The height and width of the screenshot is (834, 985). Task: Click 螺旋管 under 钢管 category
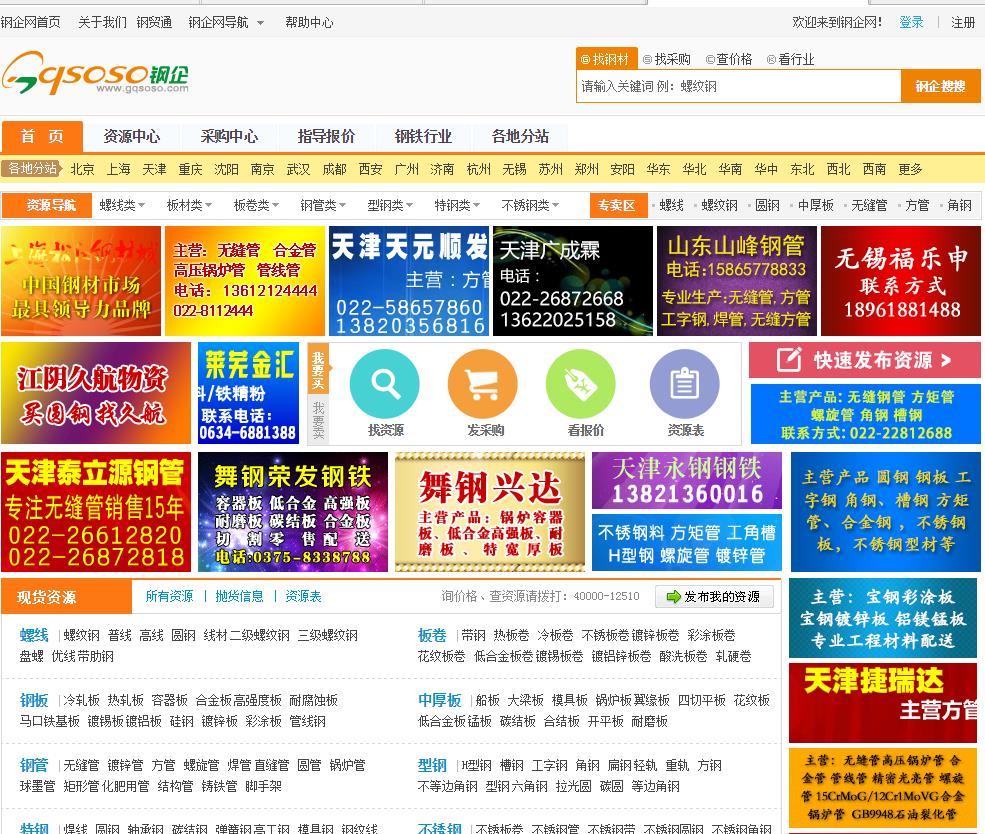click(201, 766)
